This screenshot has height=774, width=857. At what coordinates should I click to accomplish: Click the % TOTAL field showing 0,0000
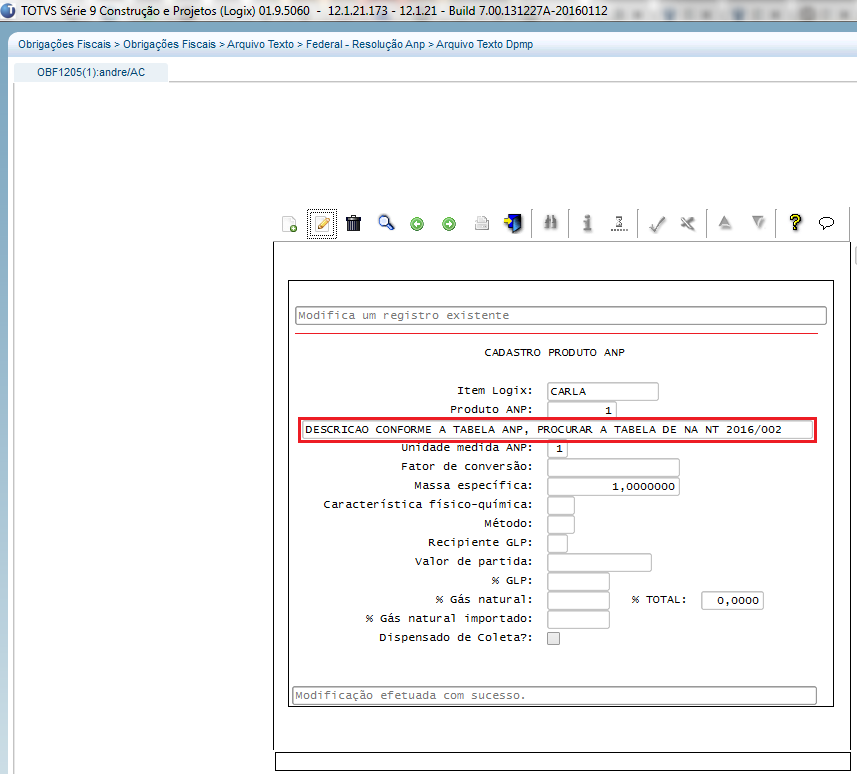pyautogui.click(x=732, y=600)
